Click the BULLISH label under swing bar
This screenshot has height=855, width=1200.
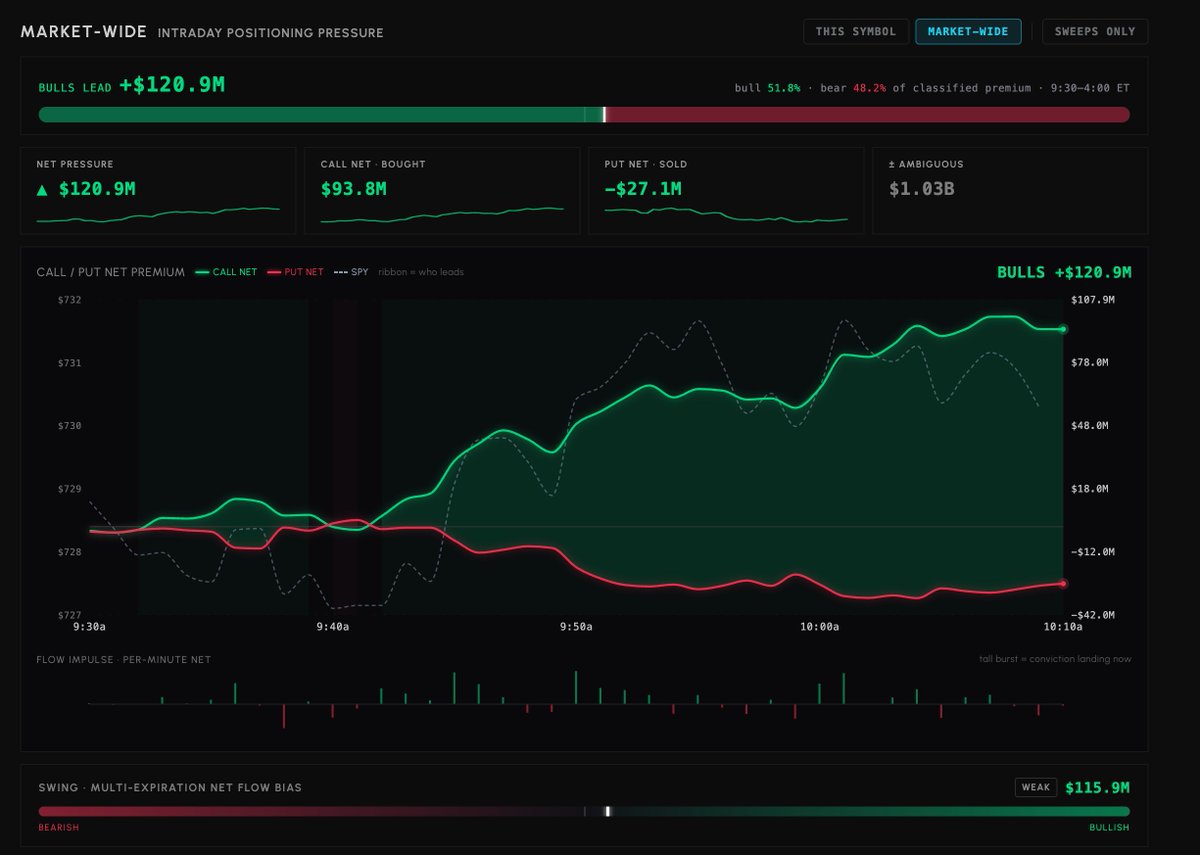pos(1110,828)
